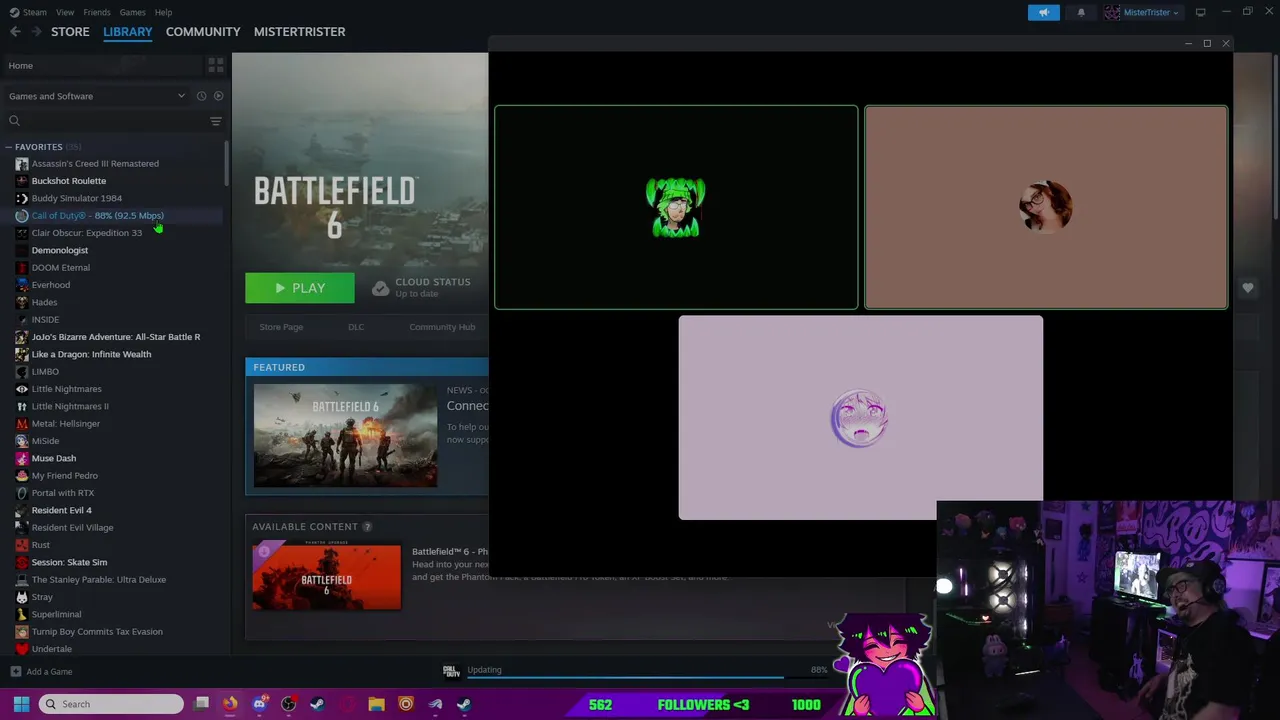Open the Games menu
The width and height of the screenshot is (1280, 720).
tap(132, 12)
